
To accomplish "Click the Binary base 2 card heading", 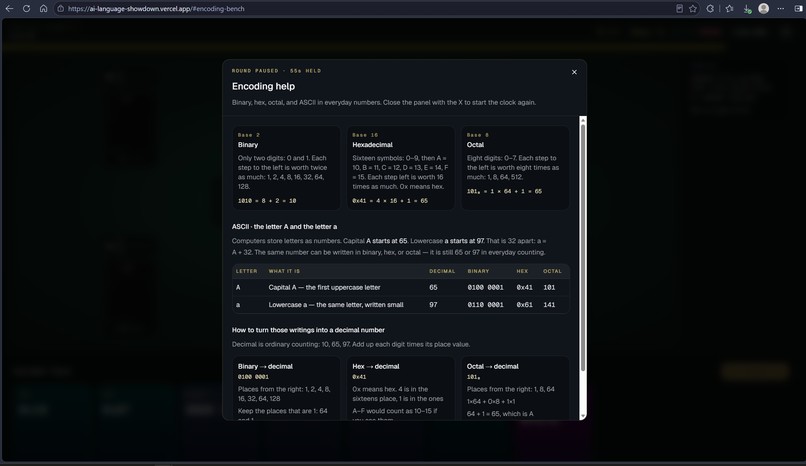I will pyautogui.click(x=248, y=145).
